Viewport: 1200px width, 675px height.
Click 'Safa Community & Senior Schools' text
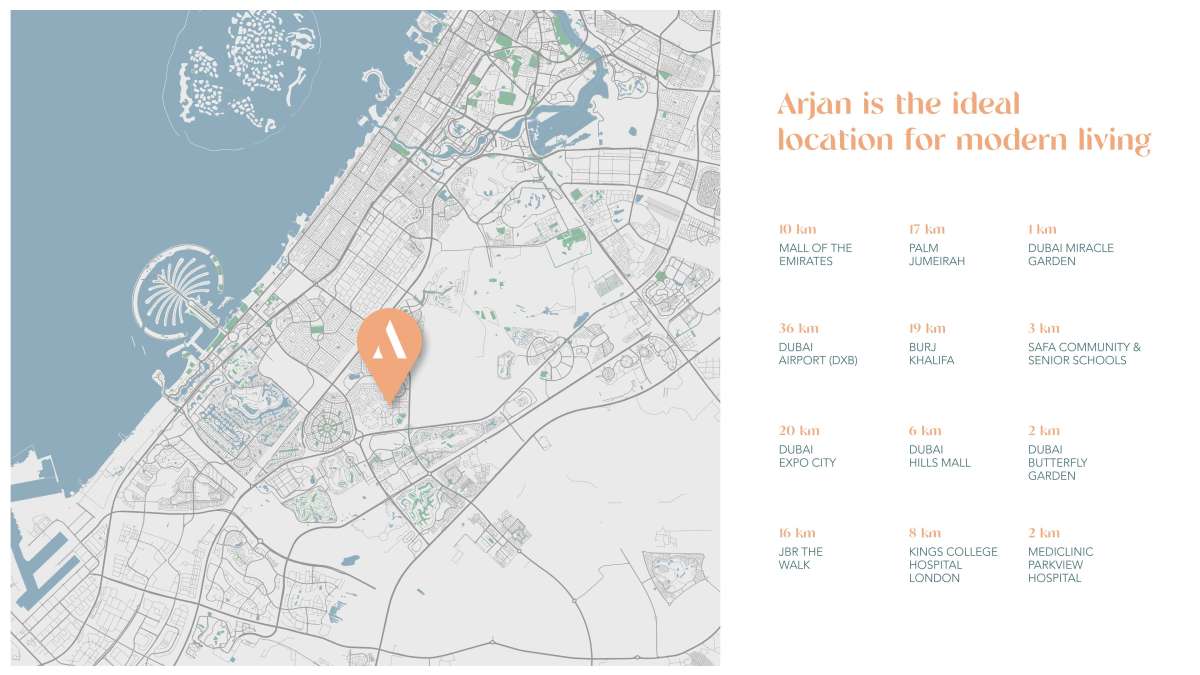(1084, 353)
